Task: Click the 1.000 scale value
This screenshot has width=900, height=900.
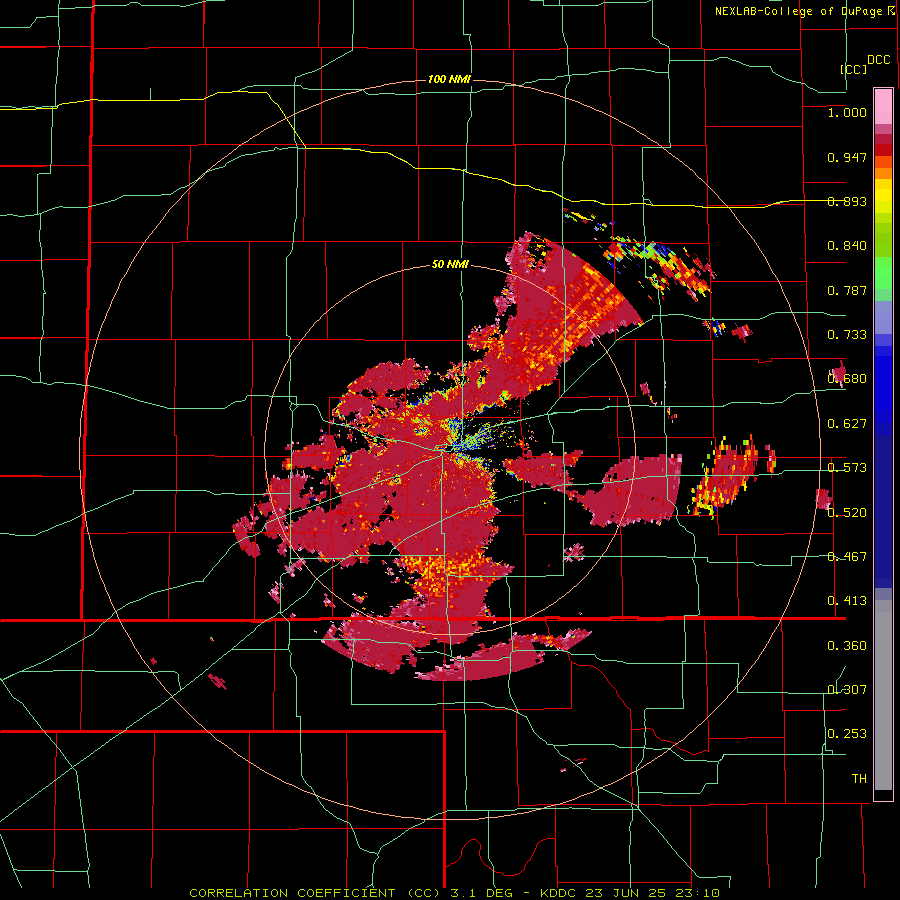Action: point(847,112)
